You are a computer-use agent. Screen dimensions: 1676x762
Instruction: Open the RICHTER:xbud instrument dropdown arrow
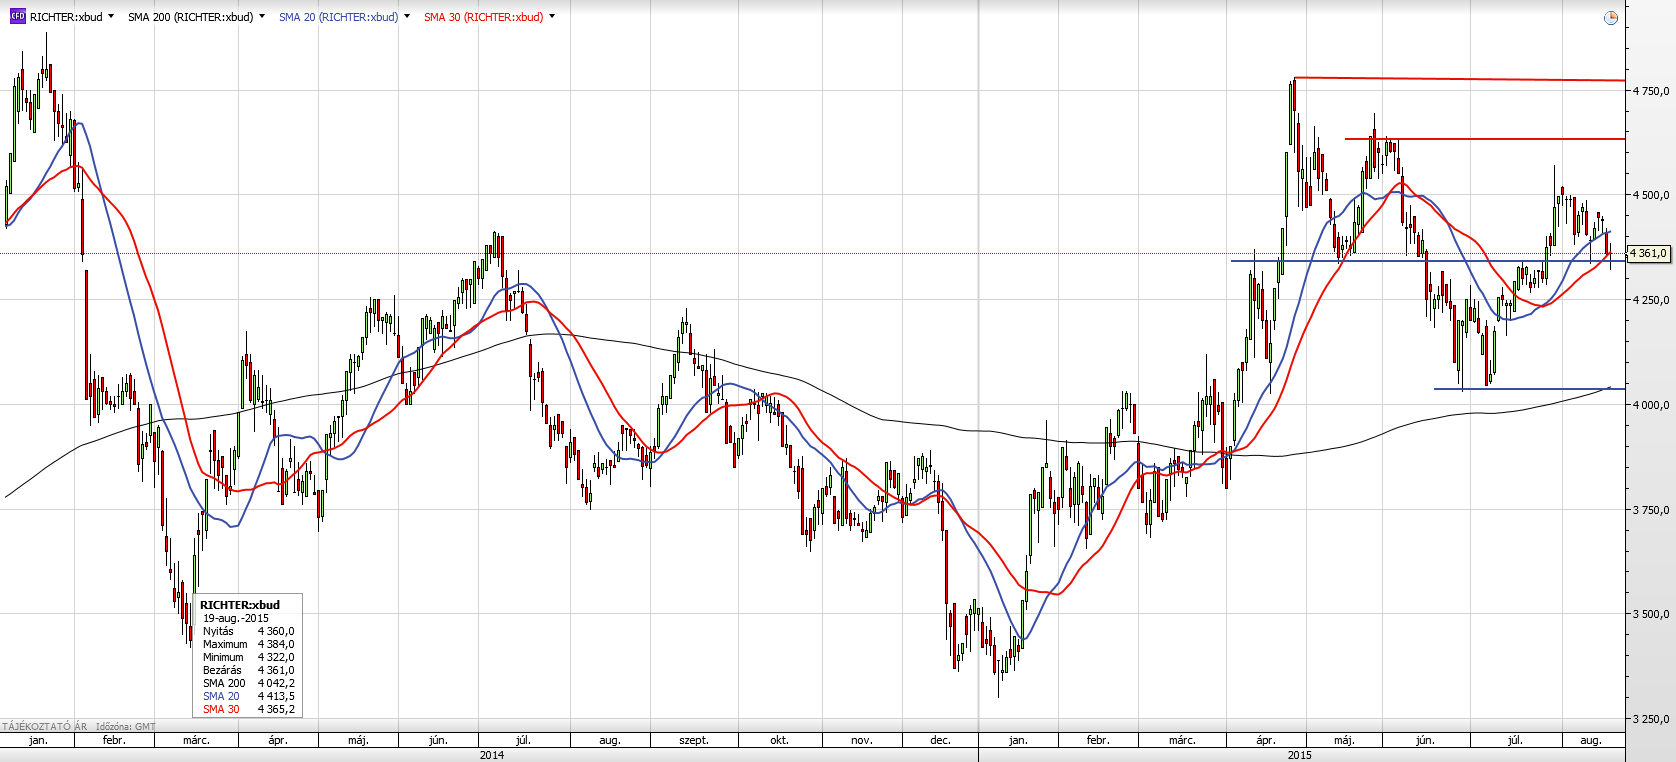110,17
